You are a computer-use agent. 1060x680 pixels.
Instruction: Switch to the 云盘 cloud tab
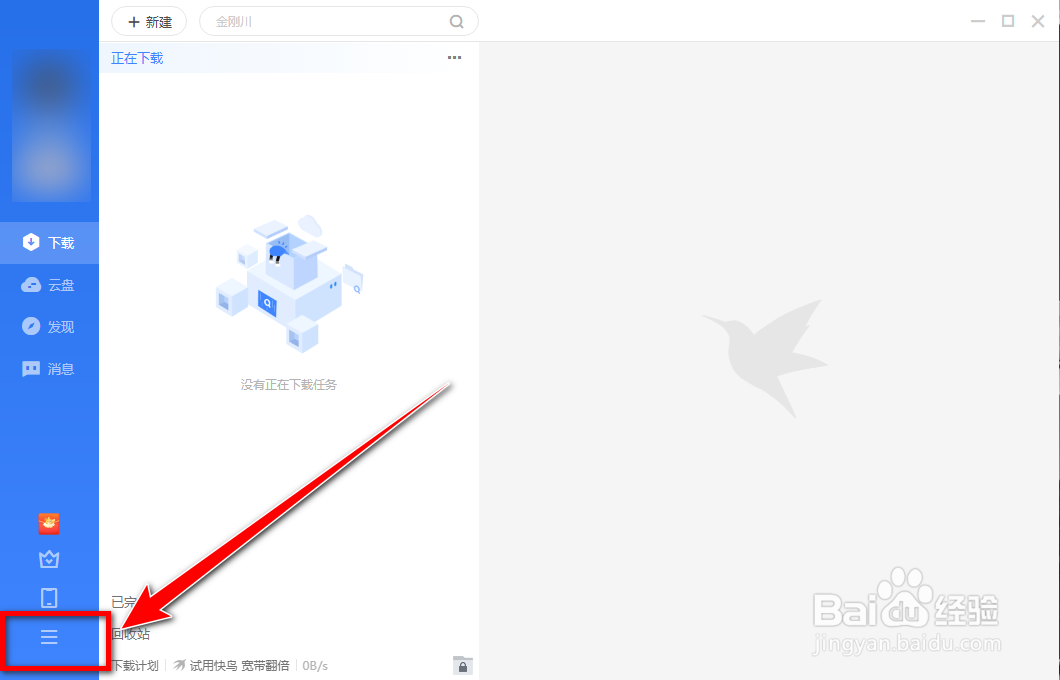[x=49, y=285]
